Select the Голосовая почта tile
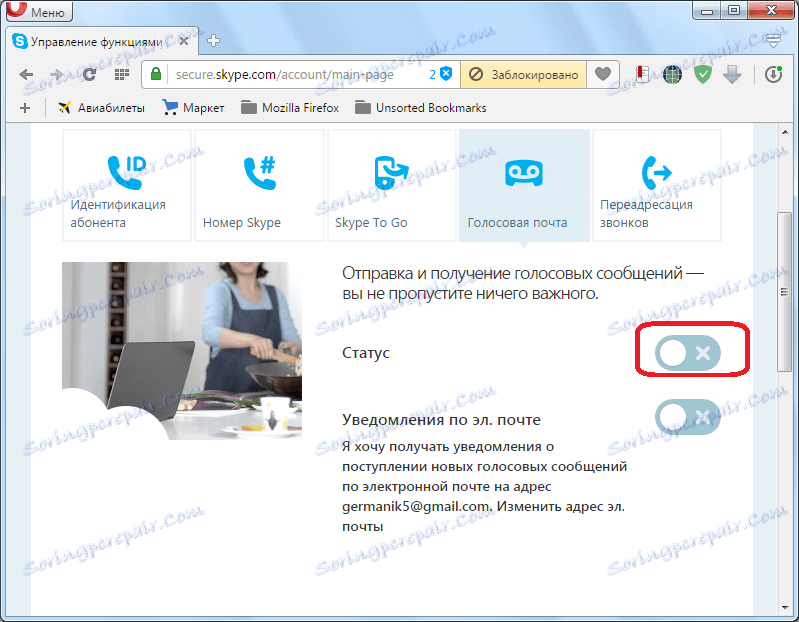 click(x=524, y=185)
